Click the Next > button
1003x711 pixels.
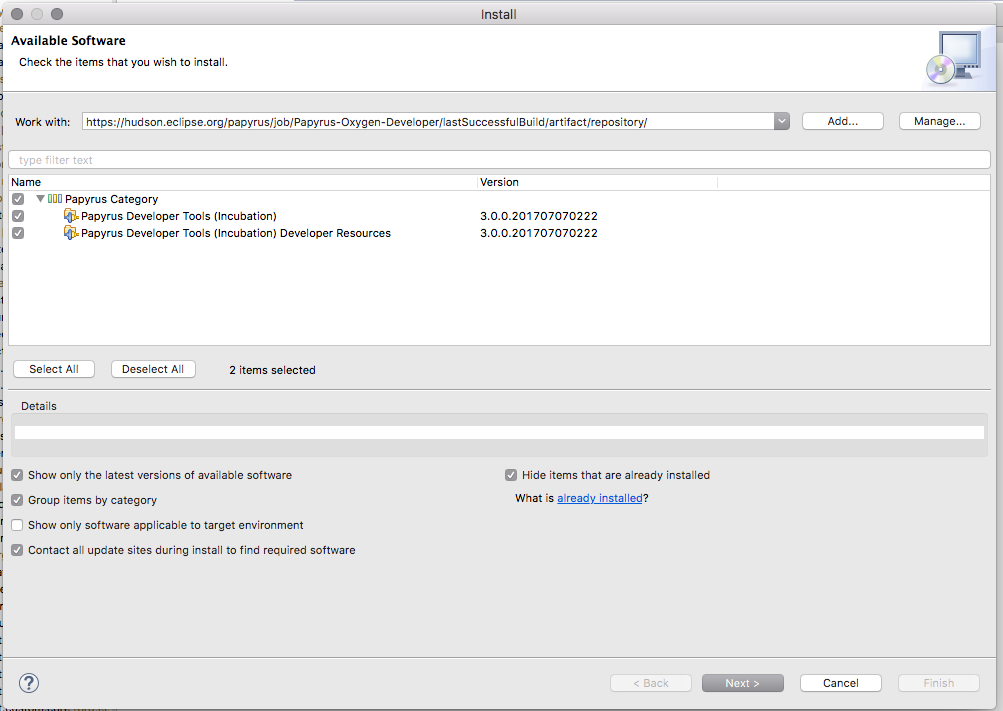click(x=742, y=683)
